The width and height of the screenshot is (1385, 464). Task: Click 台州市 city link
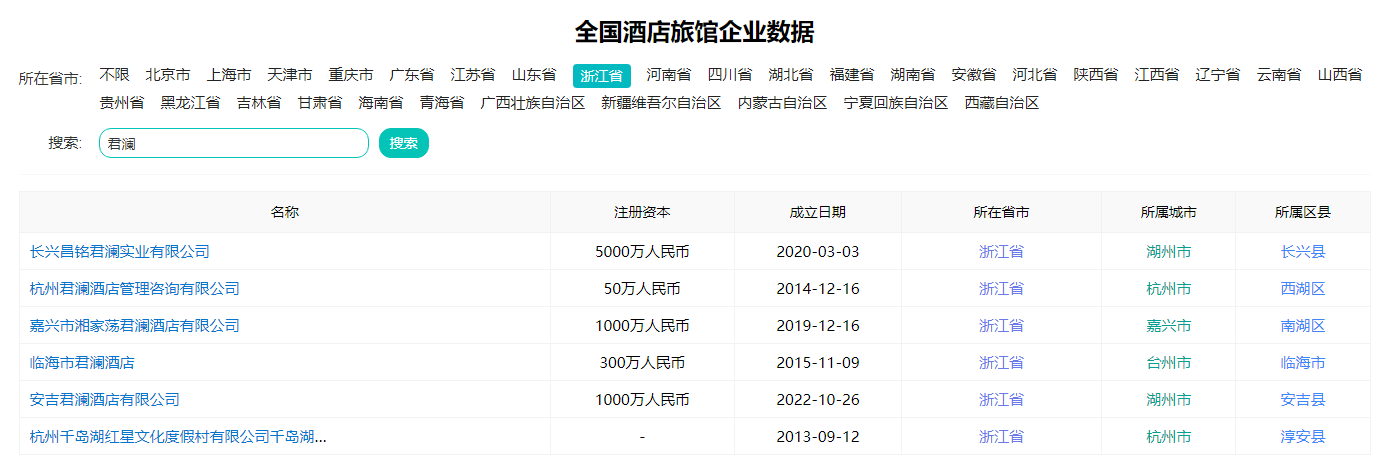point(1169,362)
